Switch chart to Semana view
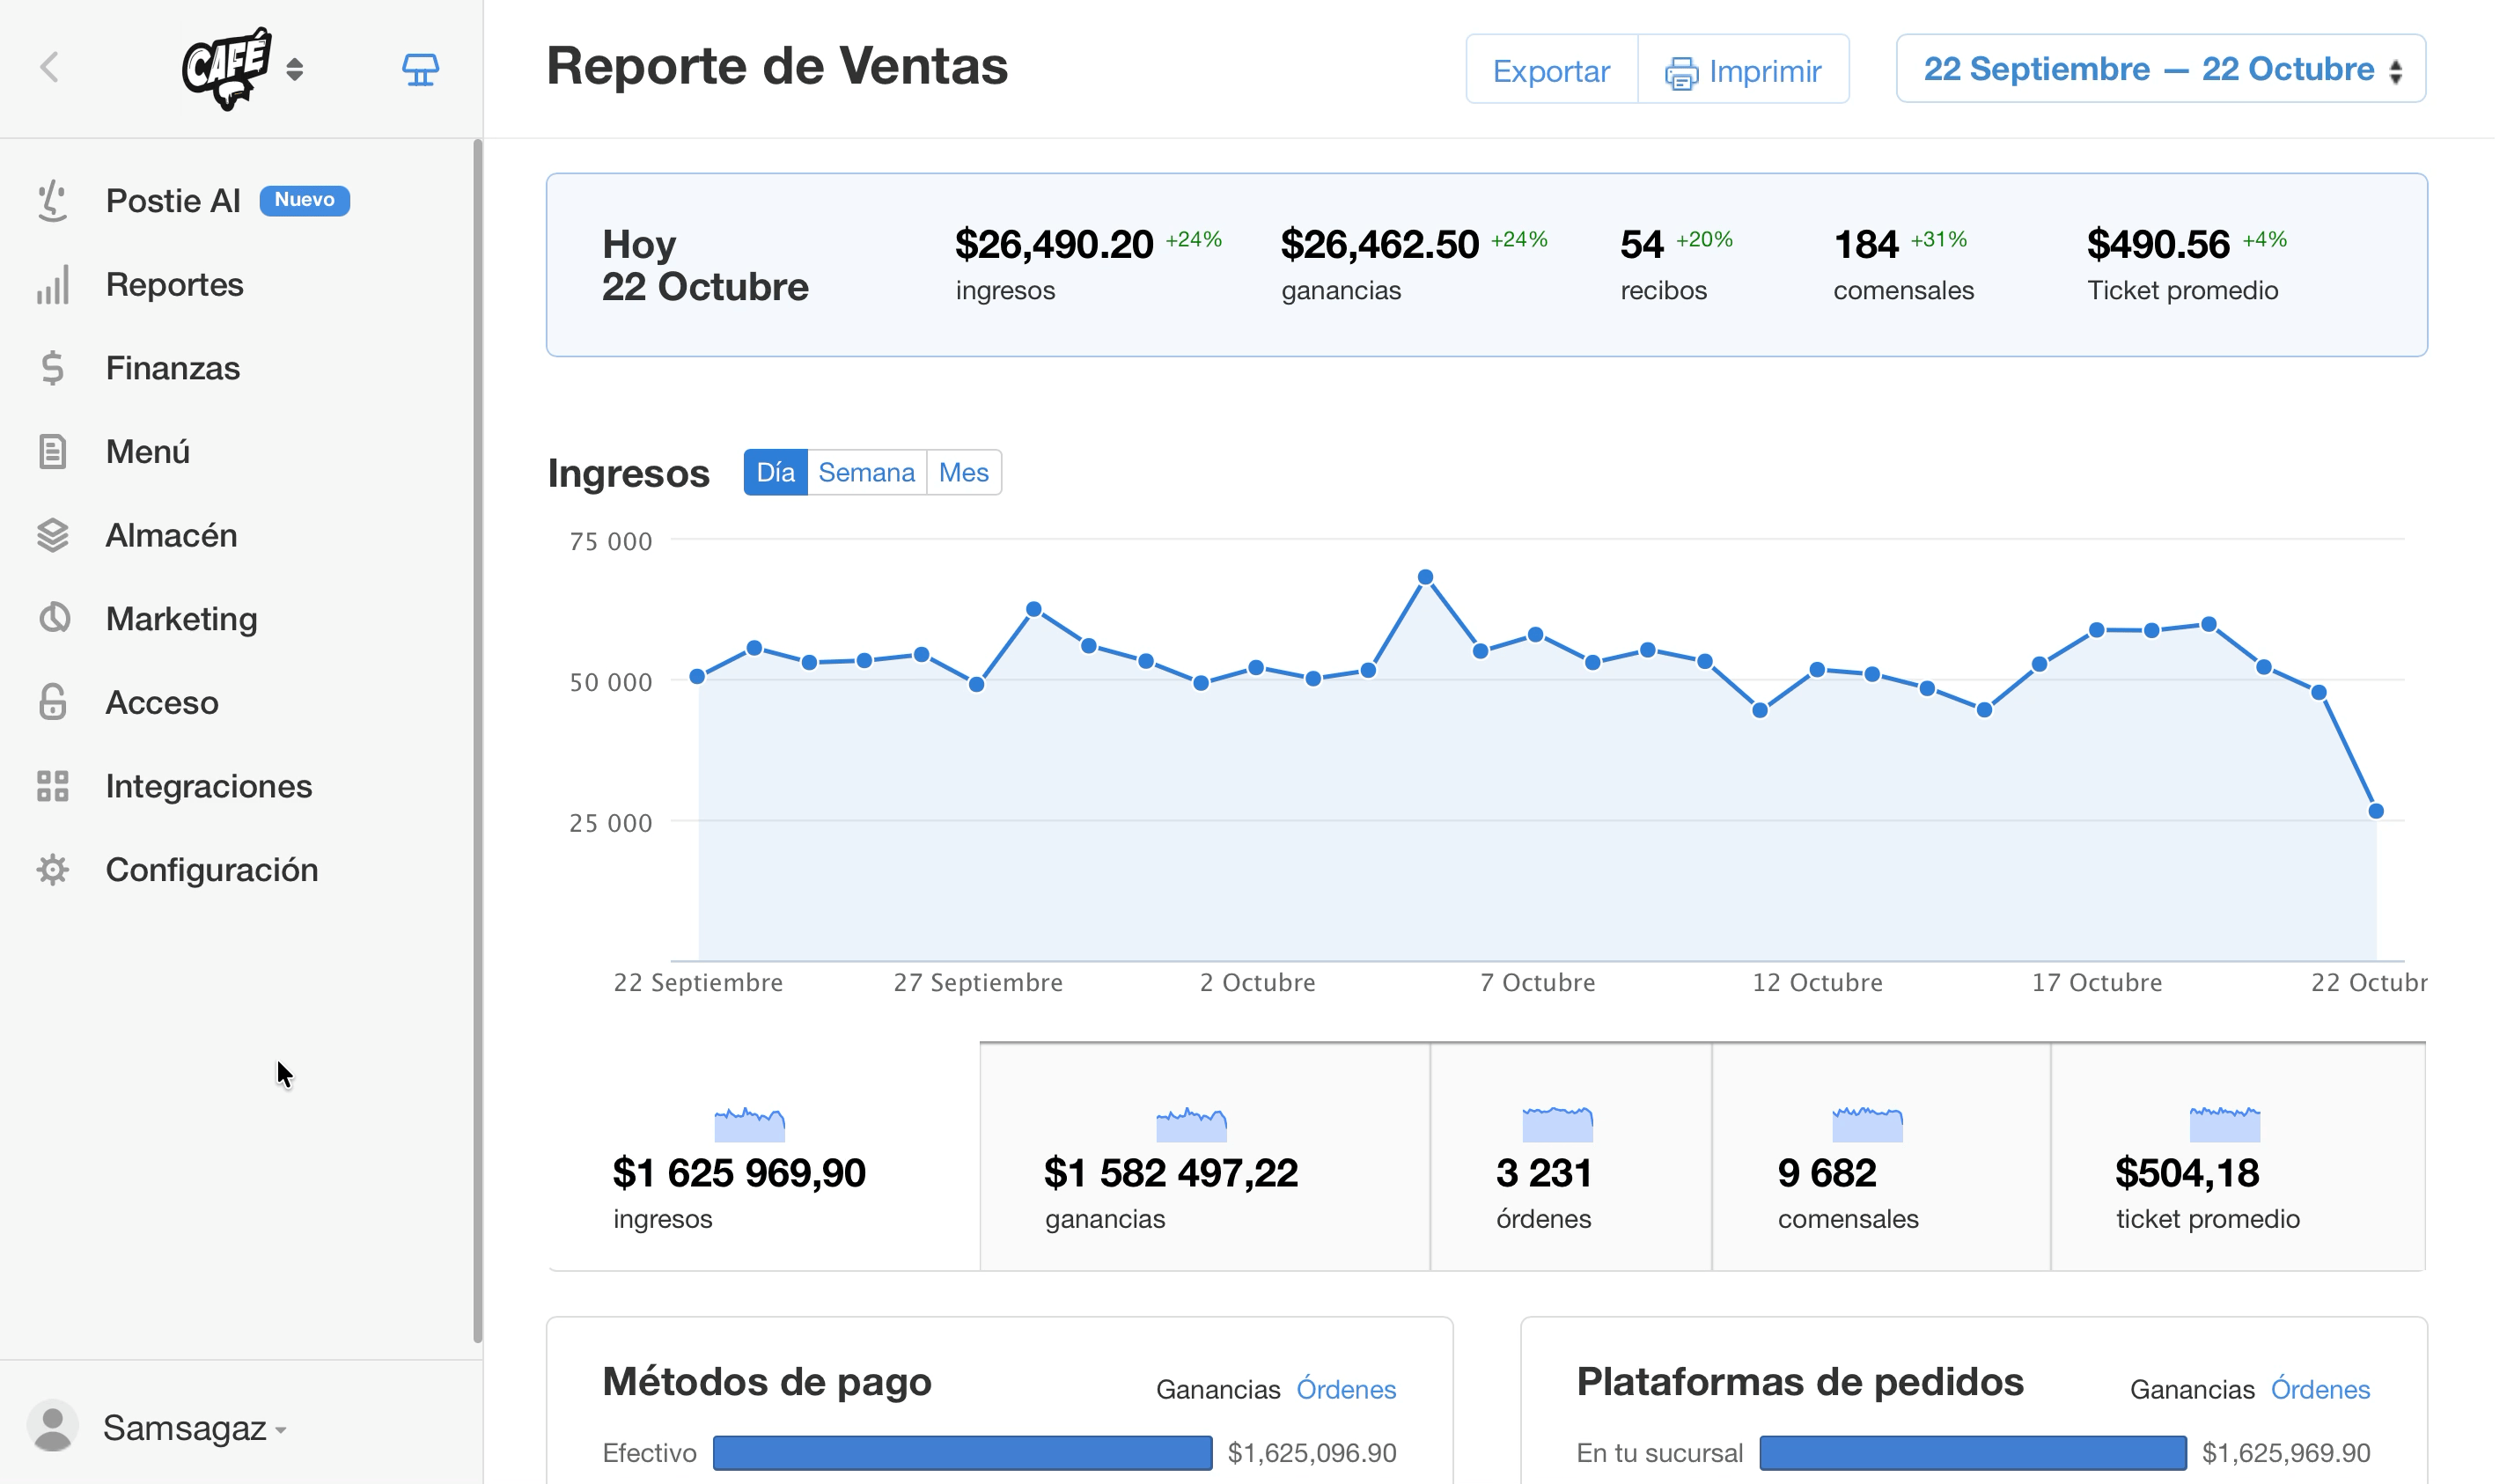 (x=866, y=472)
